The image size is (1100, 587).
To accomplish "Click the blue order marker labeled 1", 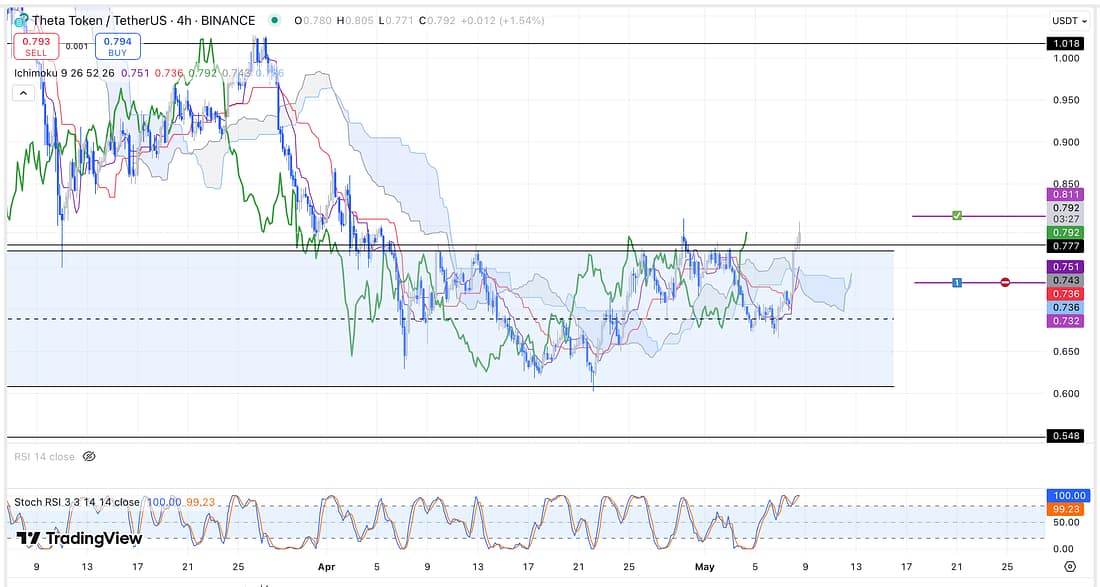I will [x=957, y=283].
